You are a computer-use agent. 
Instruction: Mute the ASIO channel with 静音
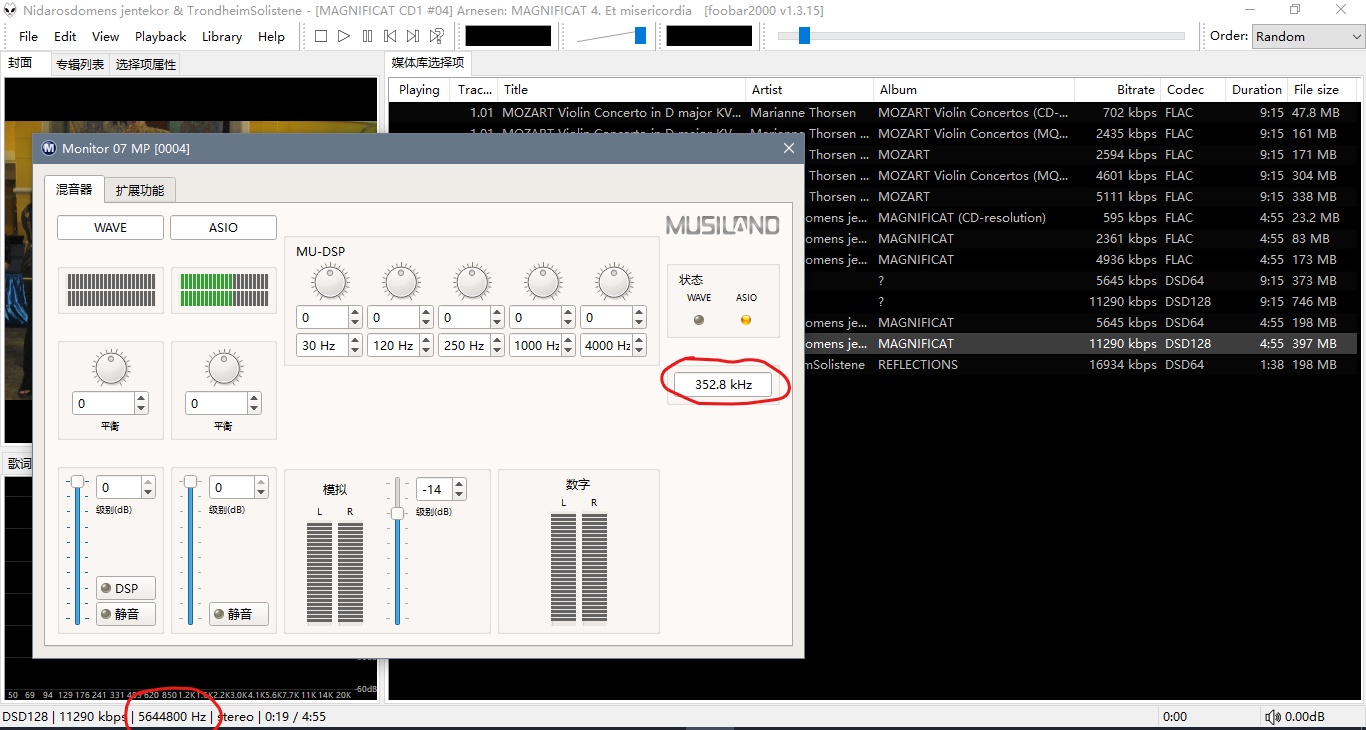pos(239,614)
